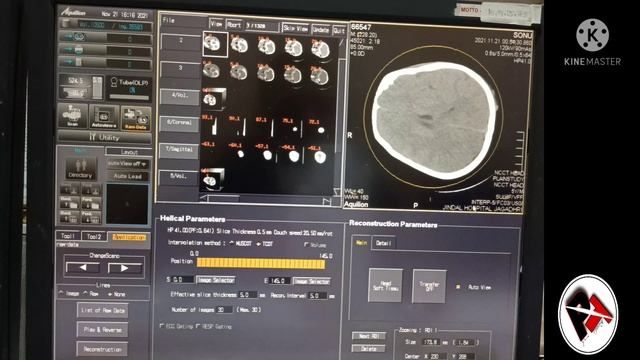Click the Auto Load button
Viewport: 640px width, 360px height.
(x=127, y=176)
